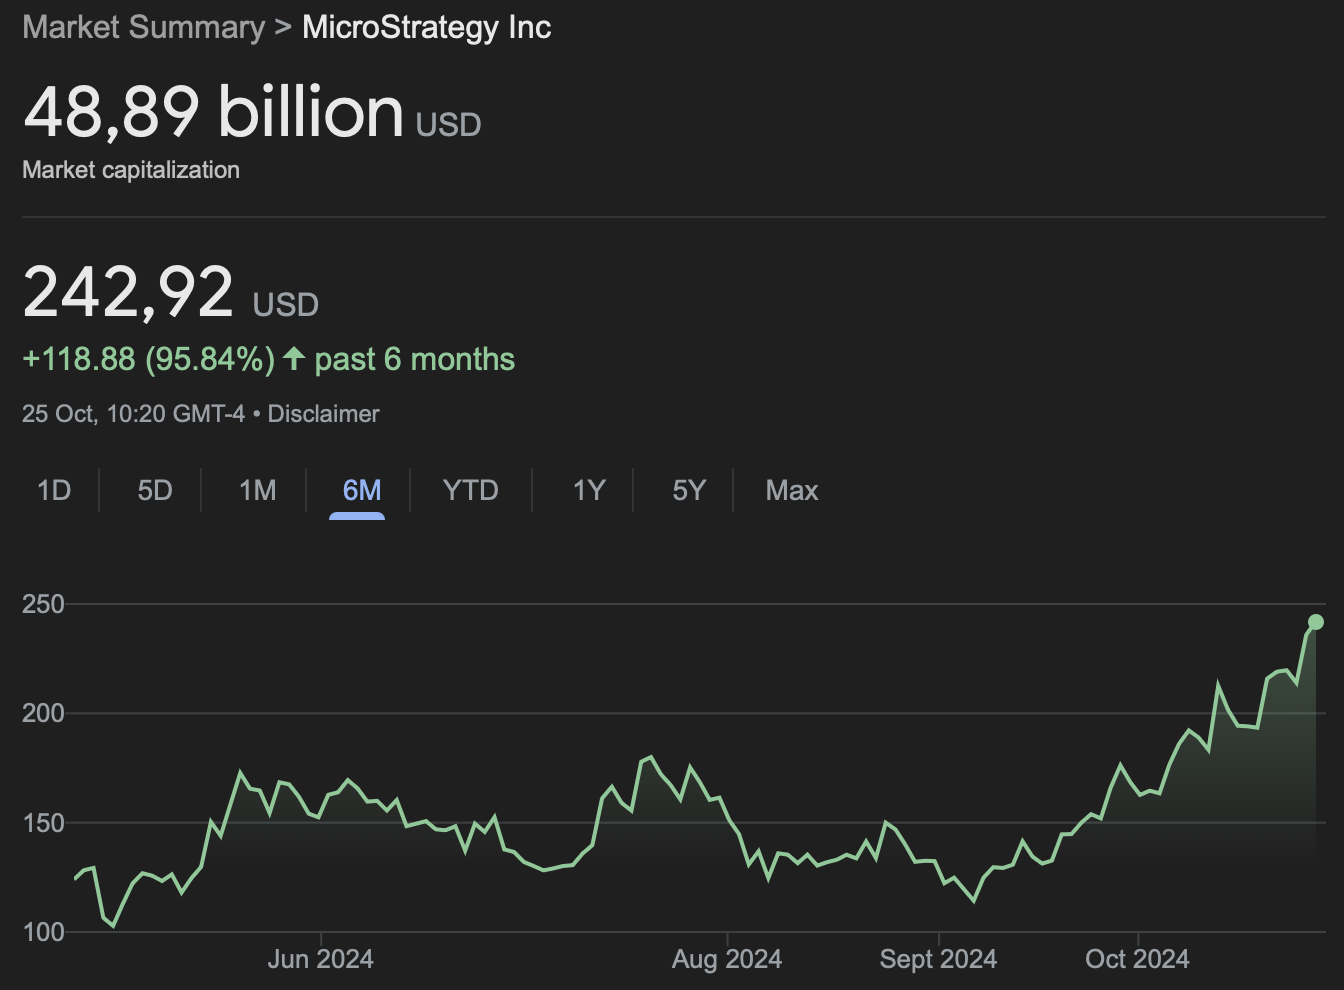The width and height of the screenshot is (1344, 990).
Task: Click the Aug 2024 axis label
Action: coord(727,959)
